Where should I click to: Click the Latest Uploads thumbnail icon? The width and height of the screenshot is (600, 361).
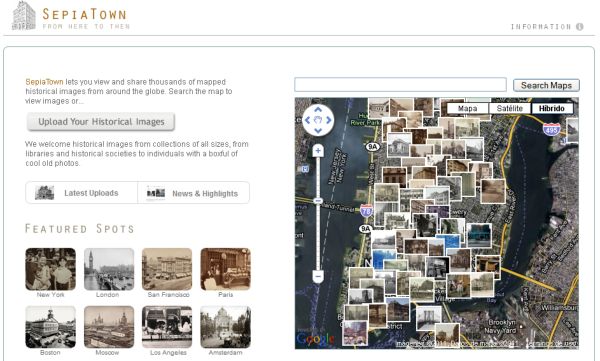pyautogui.click(x=44, y=193)
